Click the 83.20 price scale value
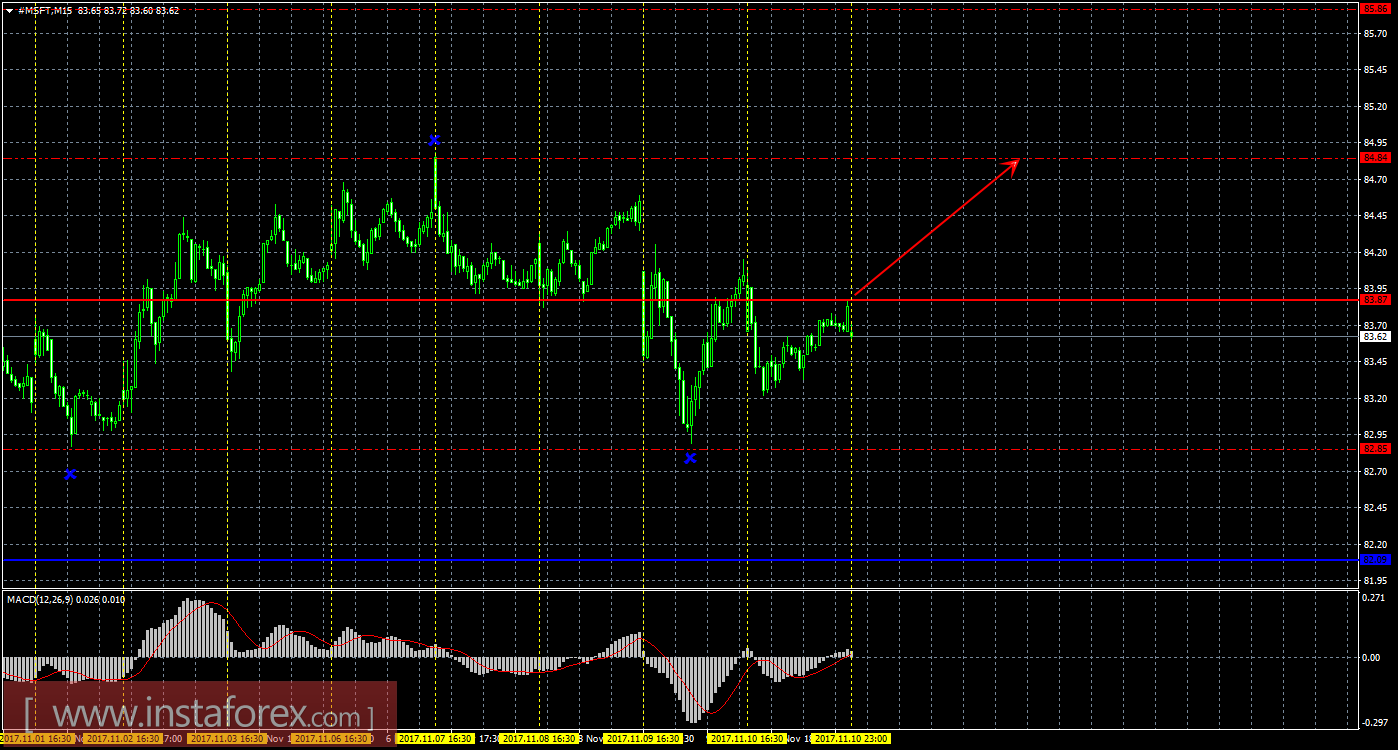The width and height of the screenshot is (1398, 750). tap(1375, 398)
